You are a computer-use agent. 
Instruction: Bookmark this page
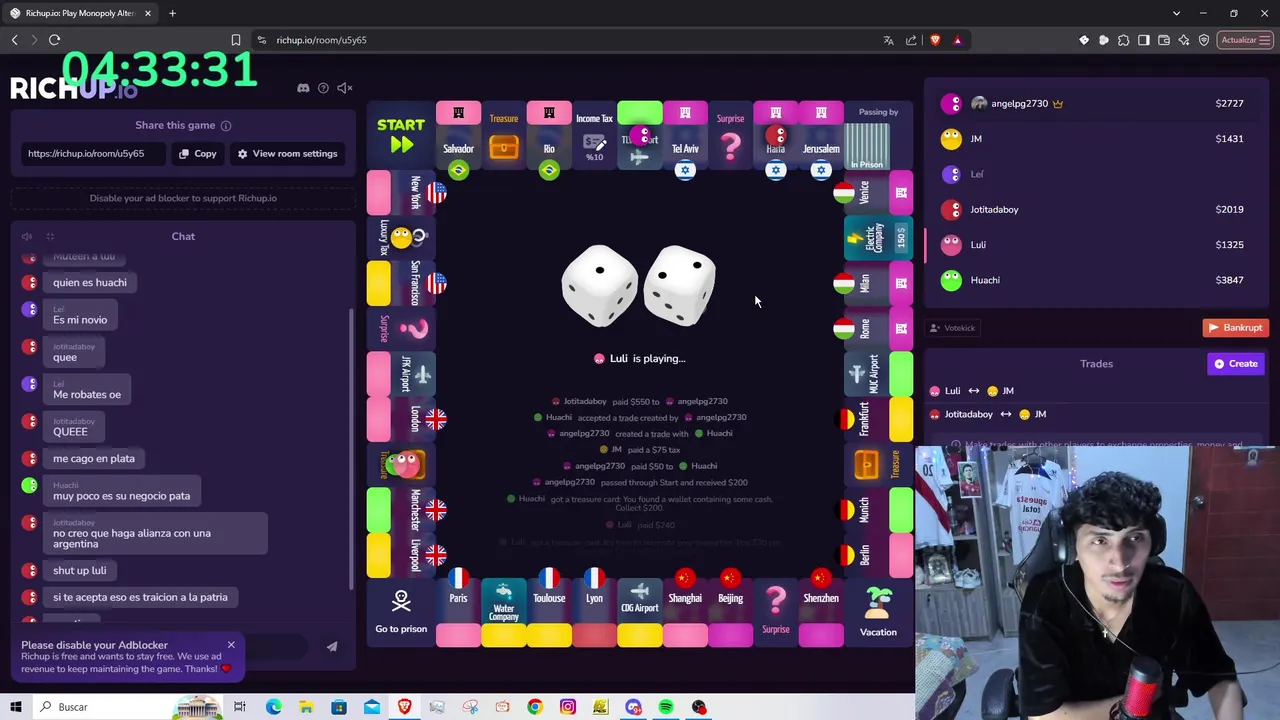[x=236, y=40]
